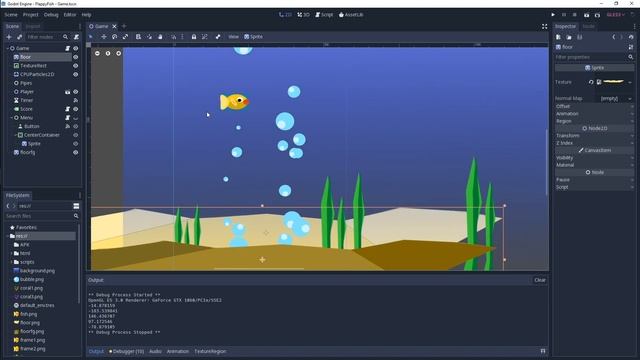
Task: Click the object history icon in Inspector
Action: pyautogui.click(x=631, y=37)
